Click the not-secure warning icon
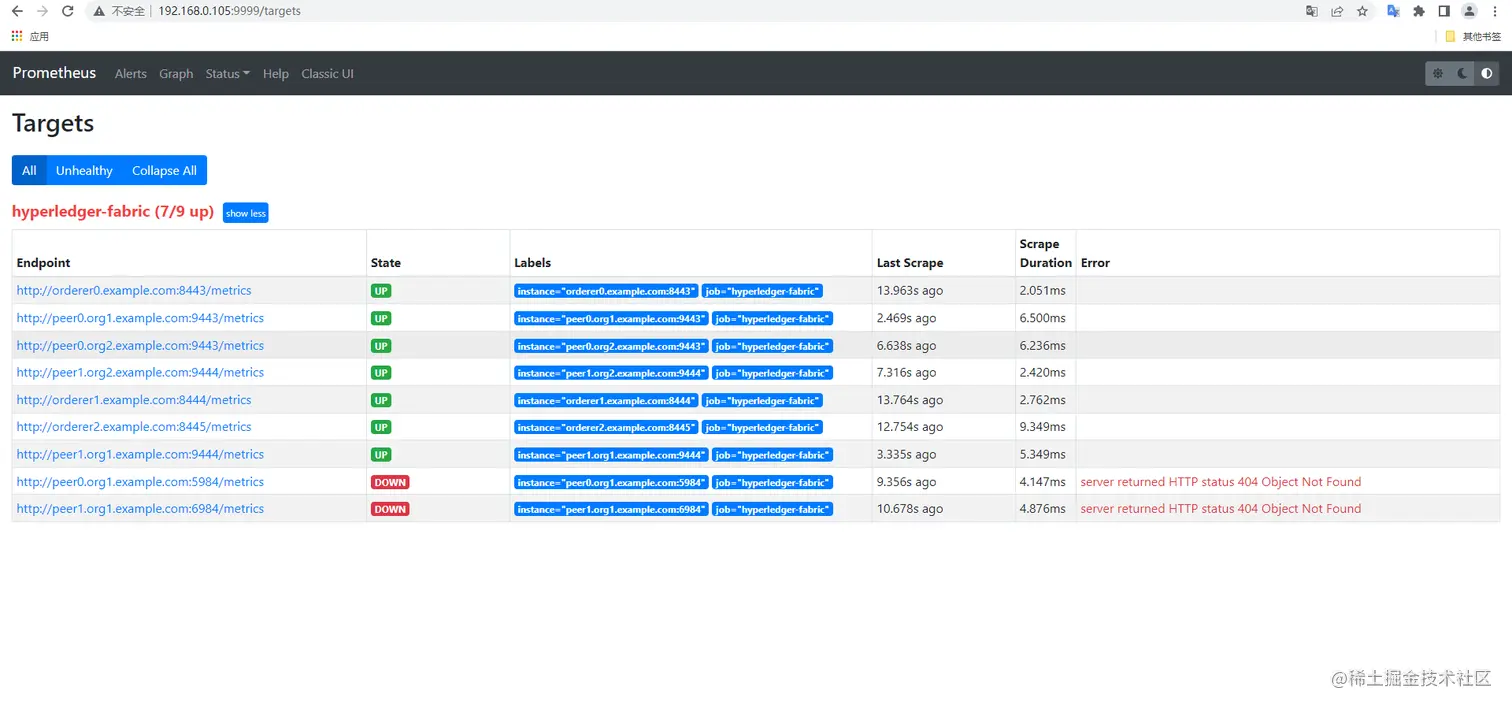1512x709 pixels. pyautogui.click(x=99, y=11)
